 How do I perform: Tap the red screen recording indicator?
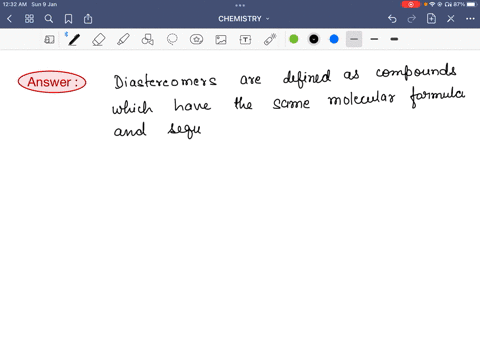(411, 4)
